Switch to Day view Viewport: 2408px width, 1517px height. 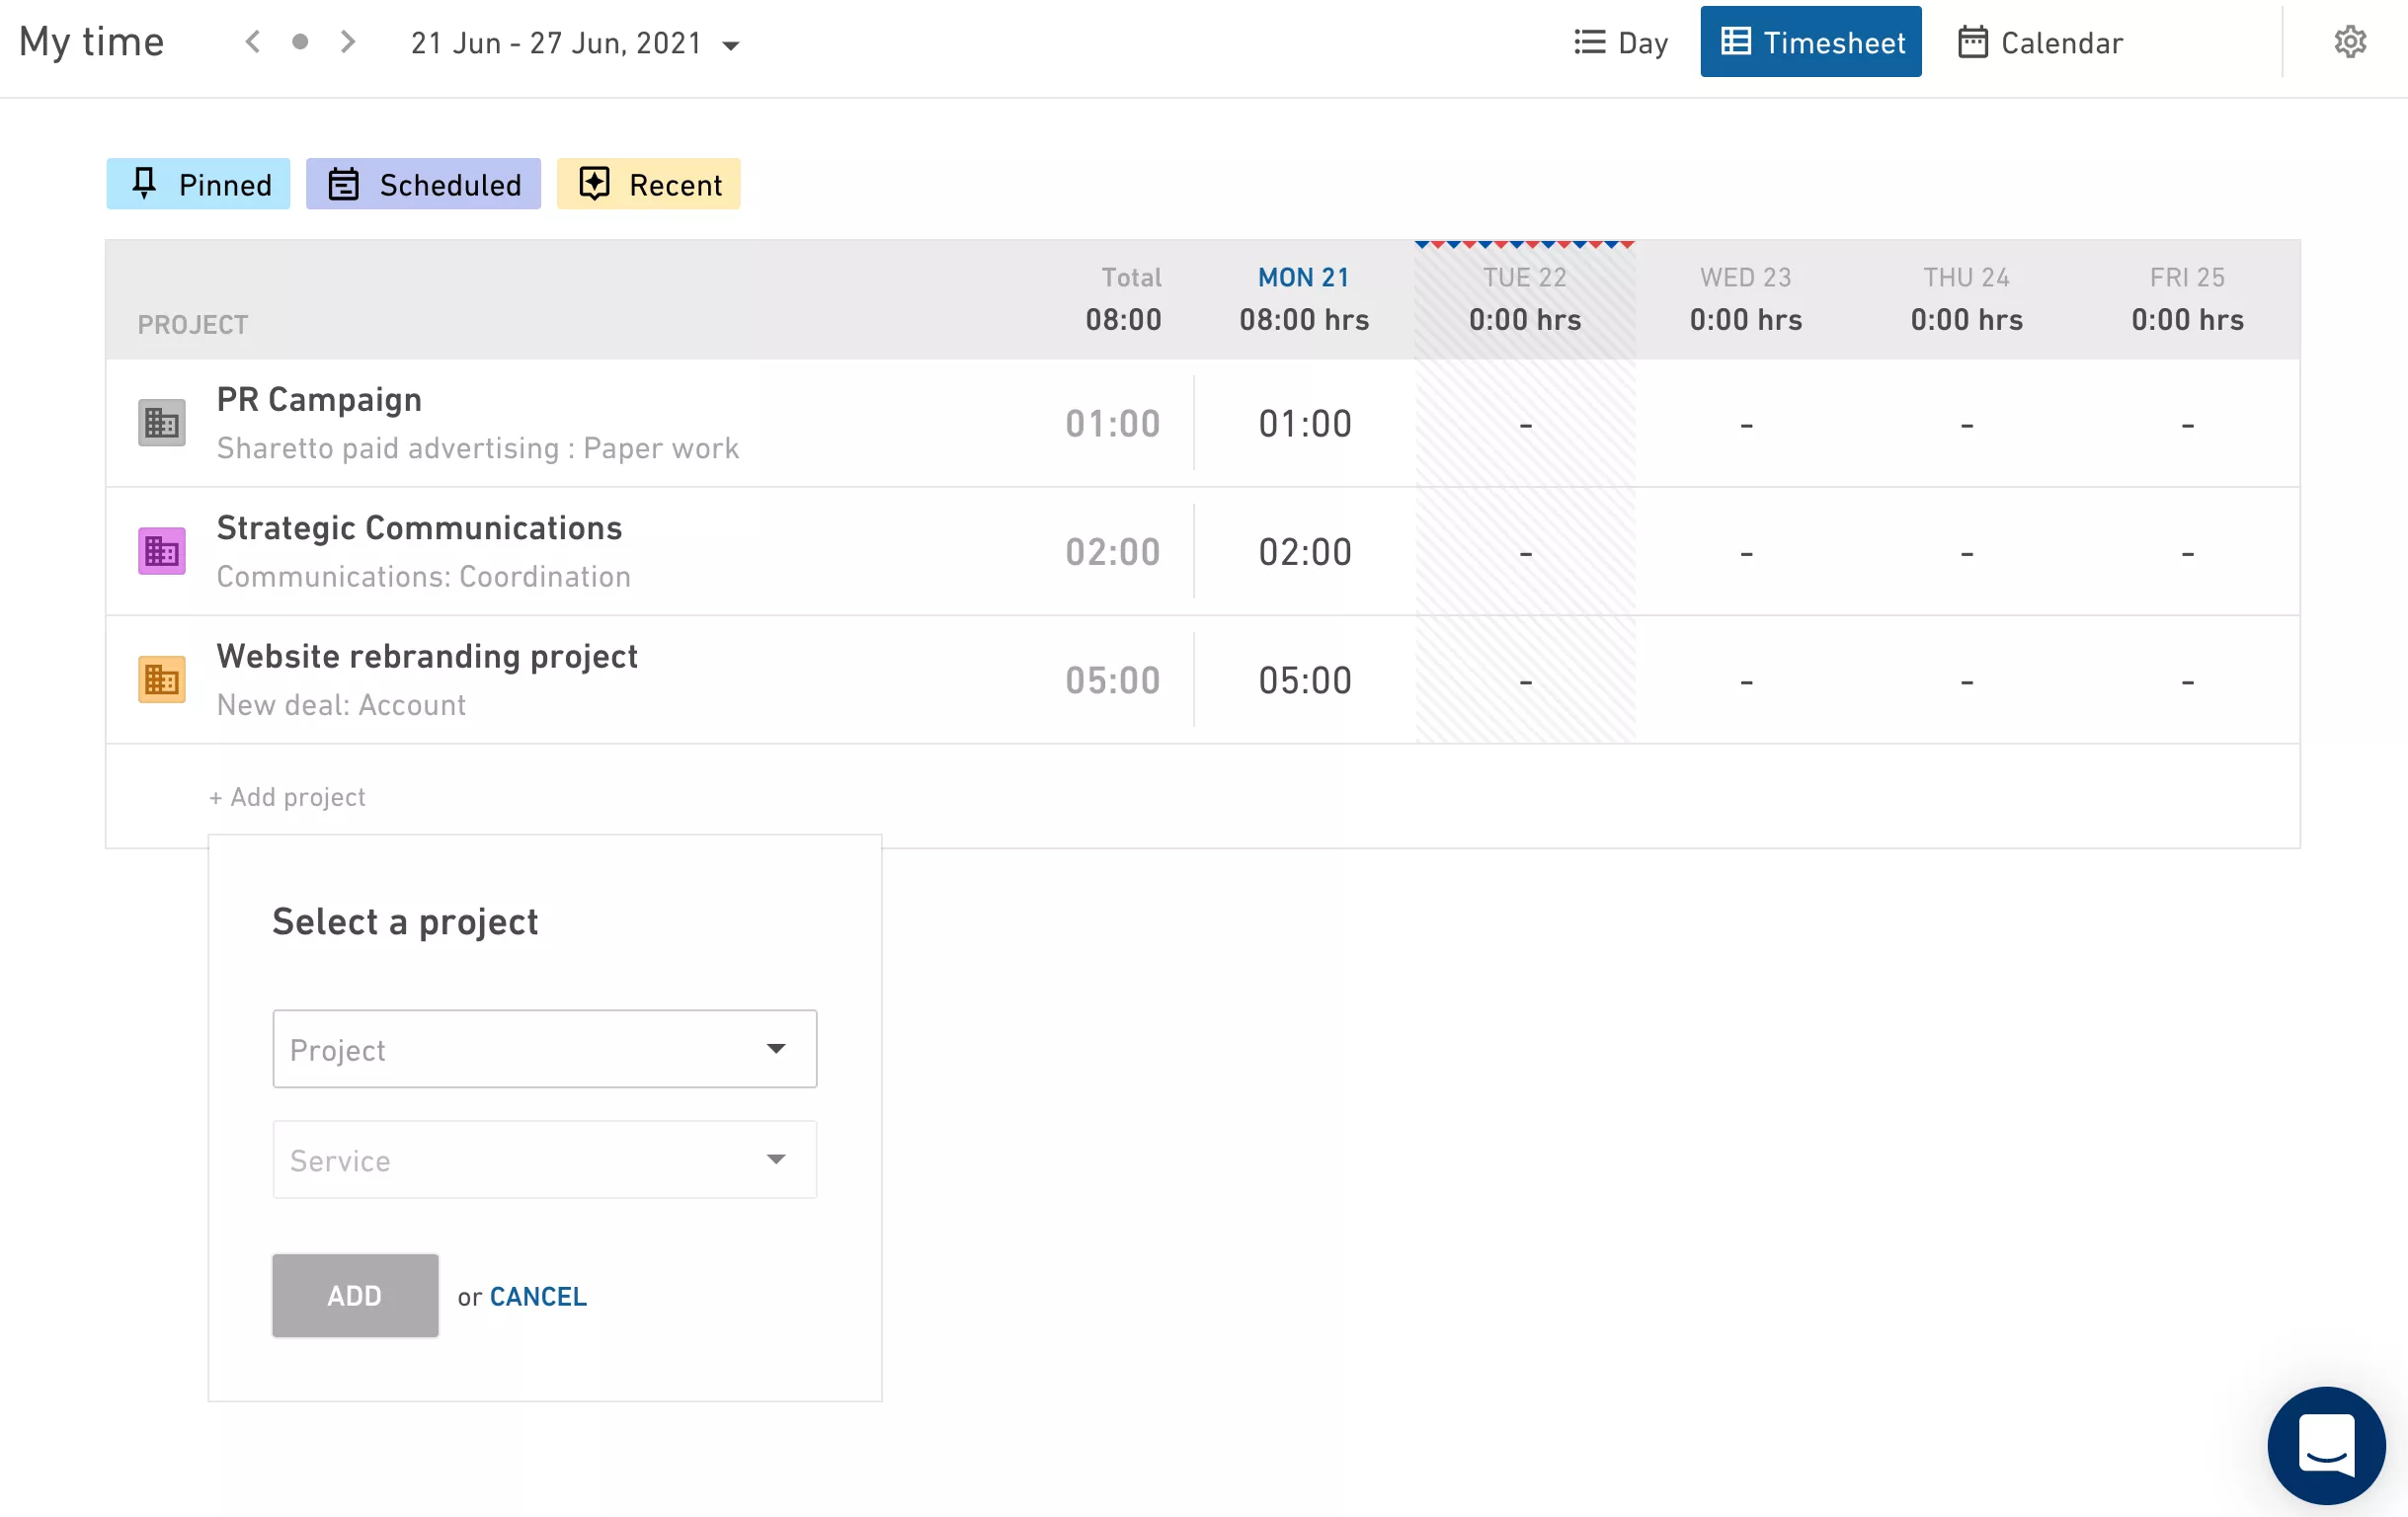click(1620, 42)
